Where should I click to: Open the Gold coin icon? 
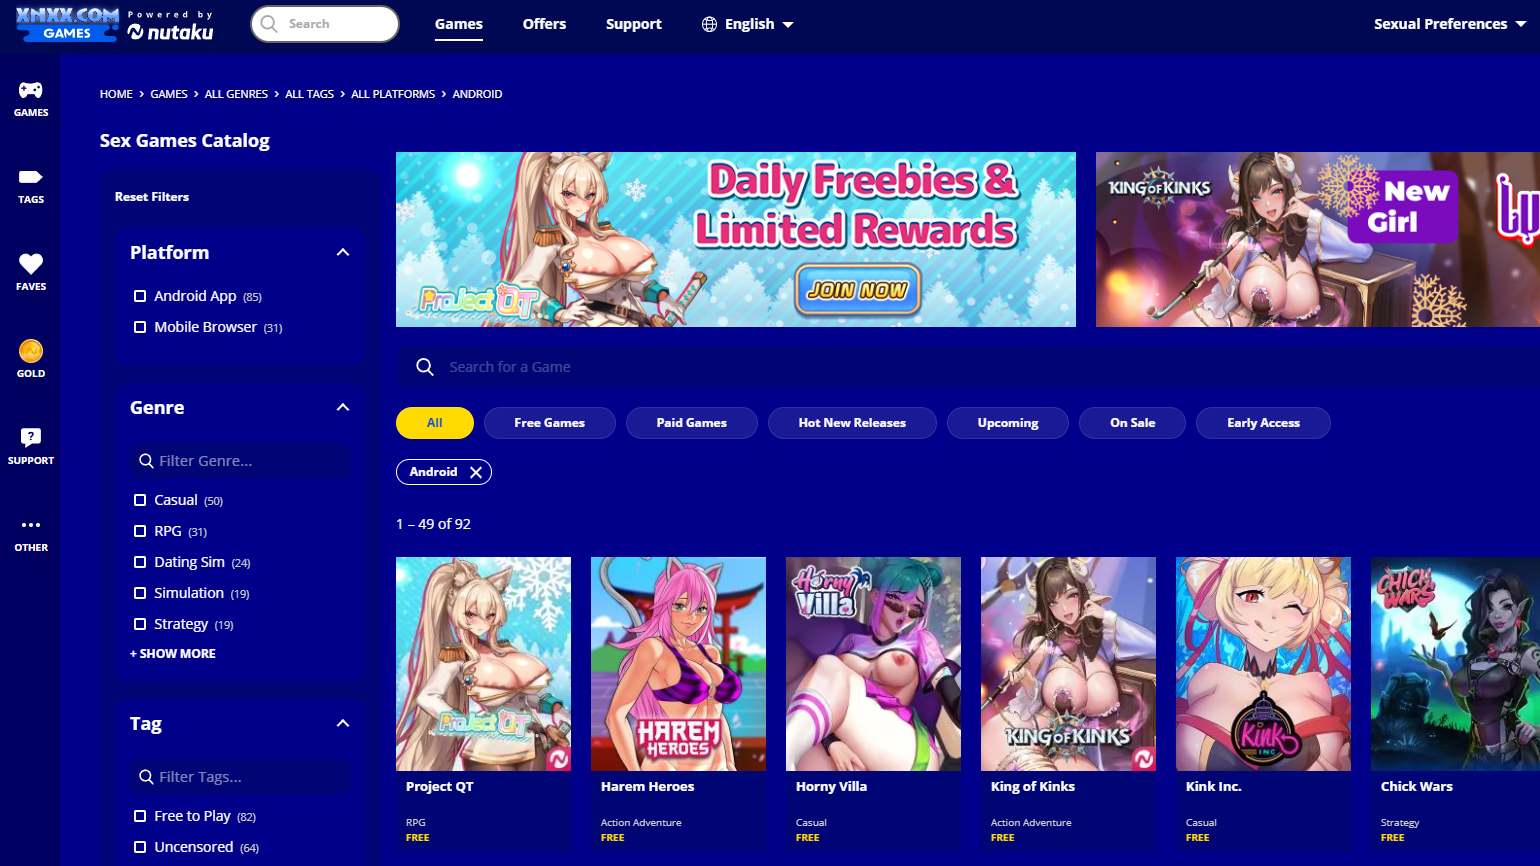(31, 351)
